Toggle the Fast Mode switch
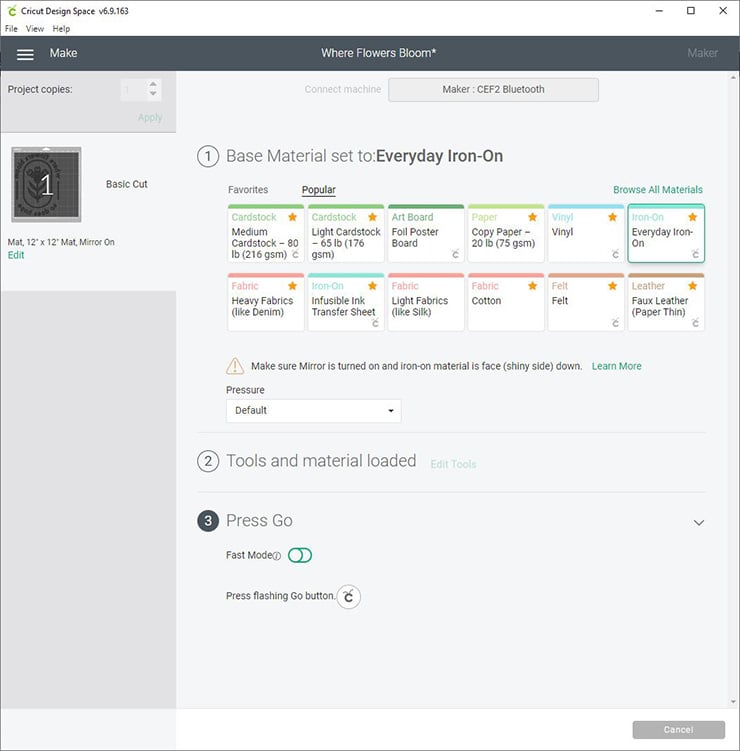 [x=300, y=556]
